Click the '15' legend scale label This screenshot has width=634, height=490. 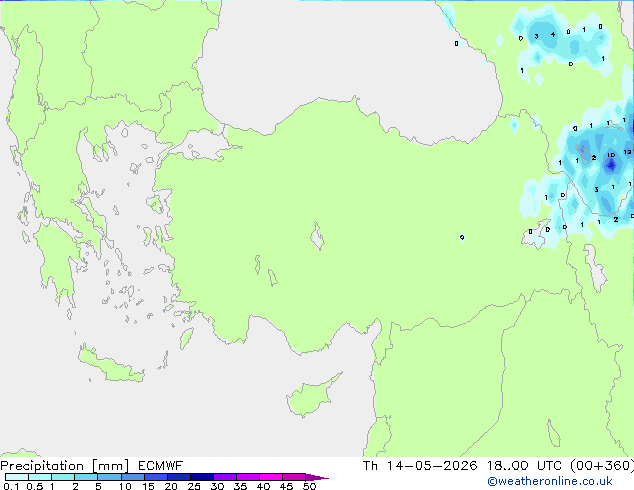(148, 486)
